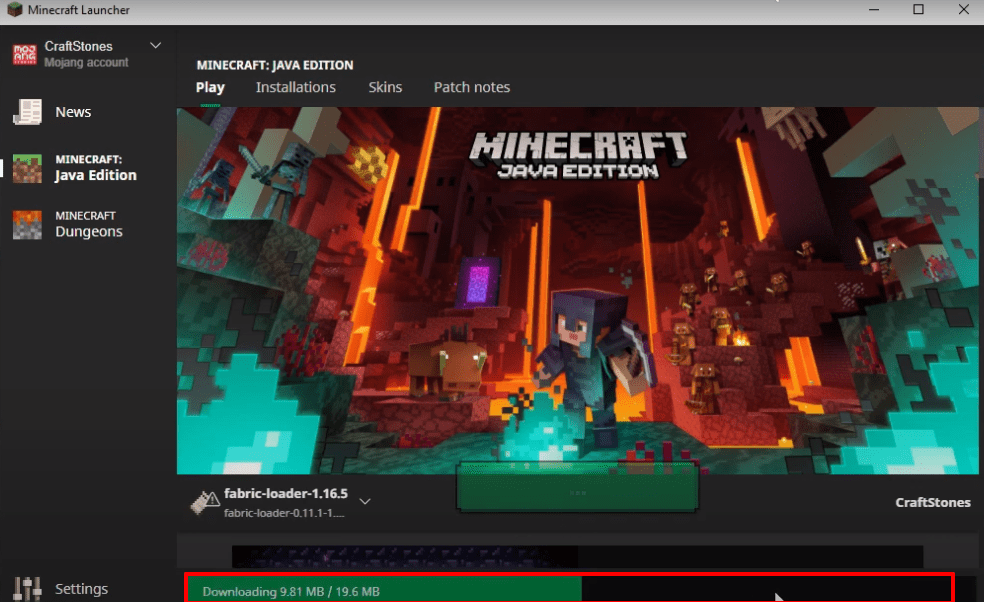Select Minecraft Dungeons in the sidebar
Viewport: 984px width, 602px height.
[x=88, y=225]
